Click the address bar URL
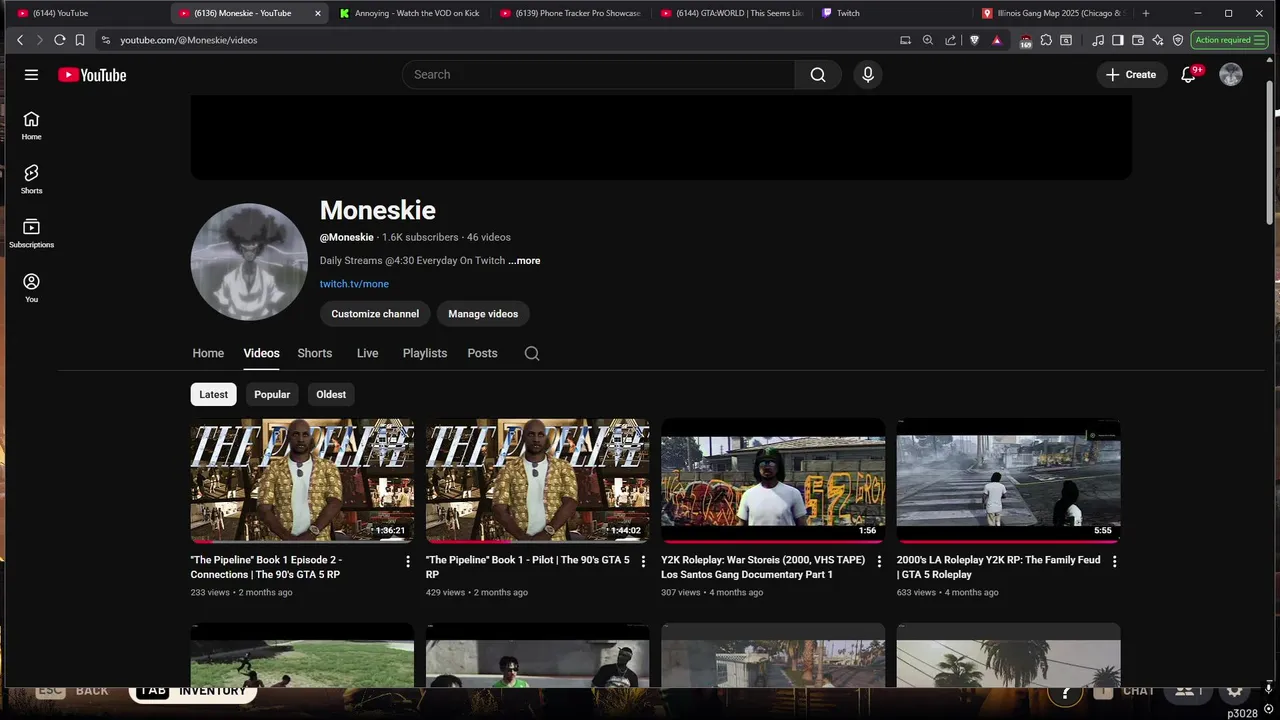This screenshot has width=1280, height=720. (x=189, y=40)
